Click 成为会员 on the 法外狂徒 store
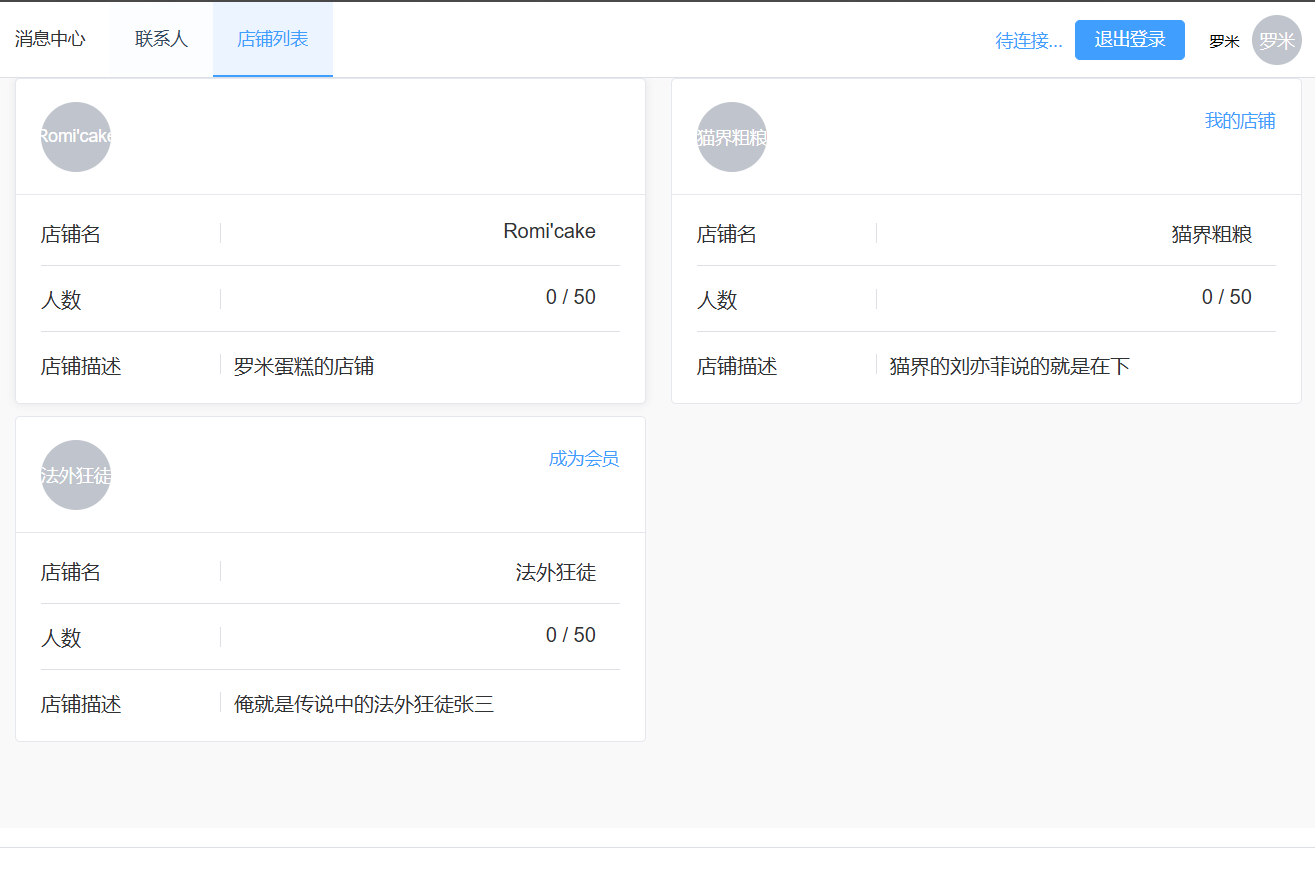The width and height of the screenshot is (1315, 889). tap(583, 459)
